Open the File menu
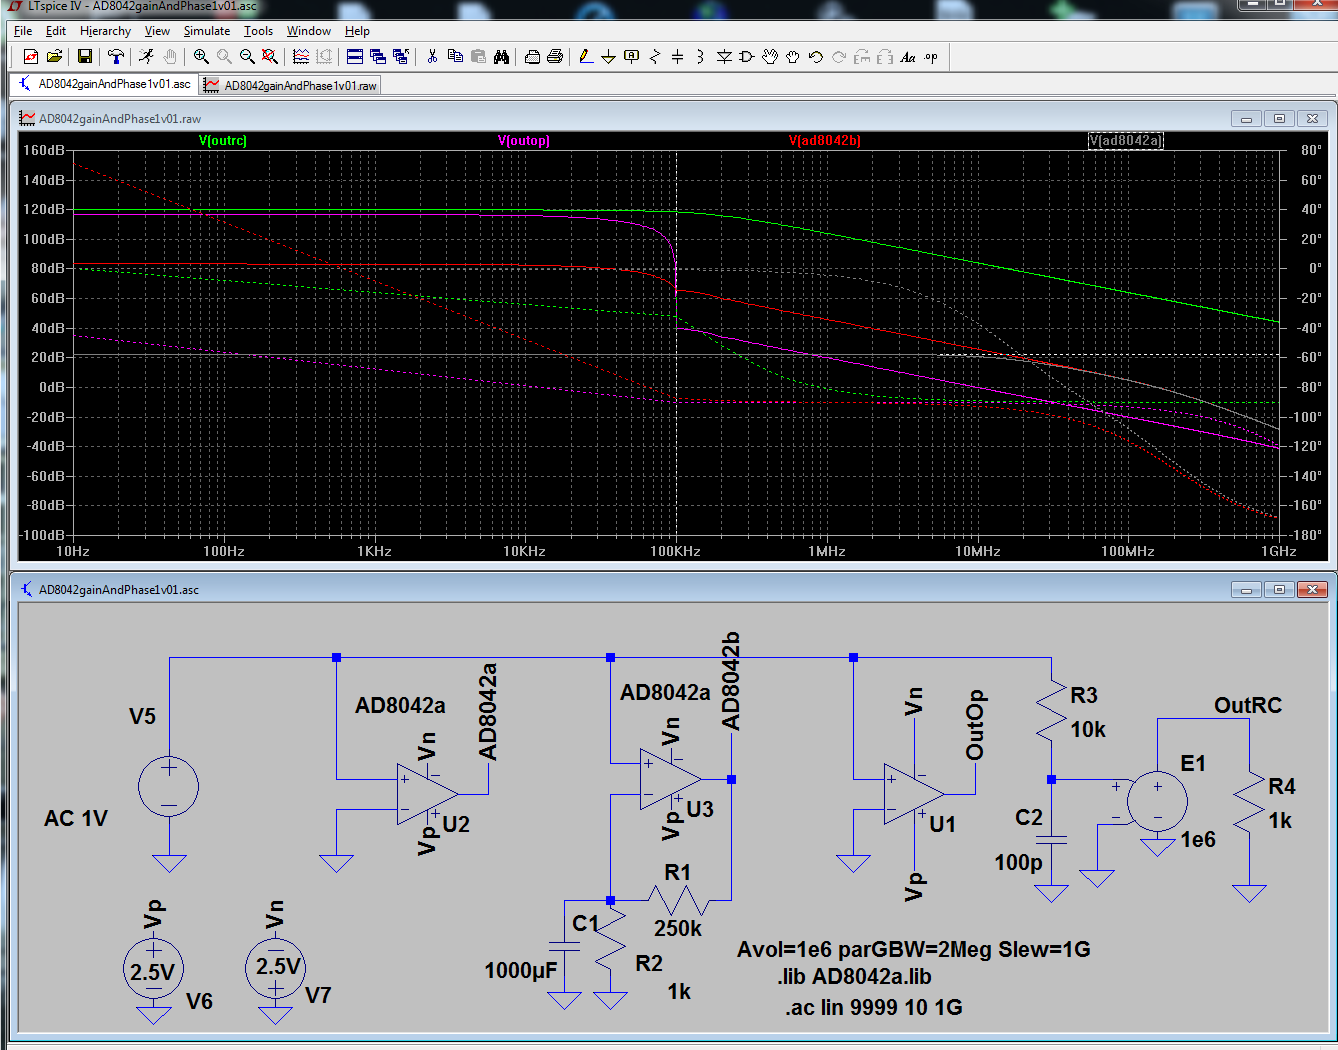Screen dimensions: 1338x1050 (x=23, y=31)
